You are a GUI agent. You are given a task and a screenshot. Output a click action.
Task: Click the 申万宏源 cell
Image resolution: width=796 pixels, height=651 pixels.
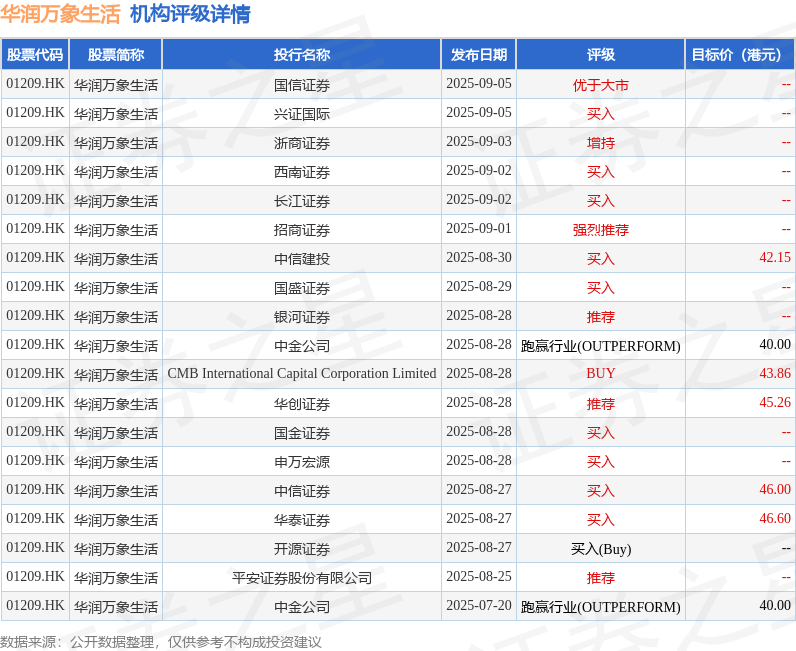pos(302,461)
